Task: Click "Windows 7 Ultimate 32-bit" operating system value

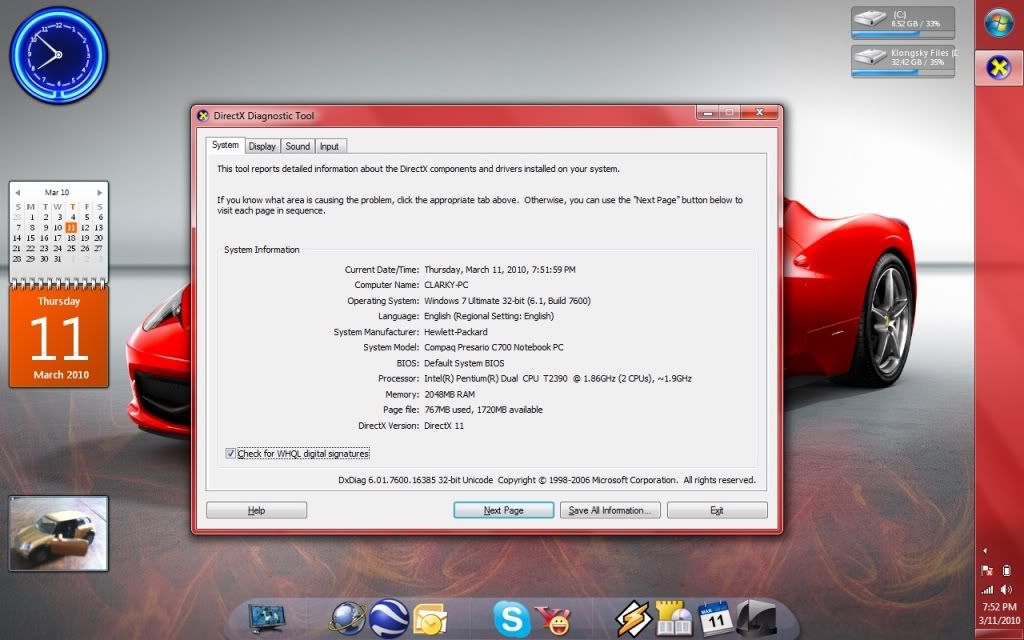Action: click(507, 300)
